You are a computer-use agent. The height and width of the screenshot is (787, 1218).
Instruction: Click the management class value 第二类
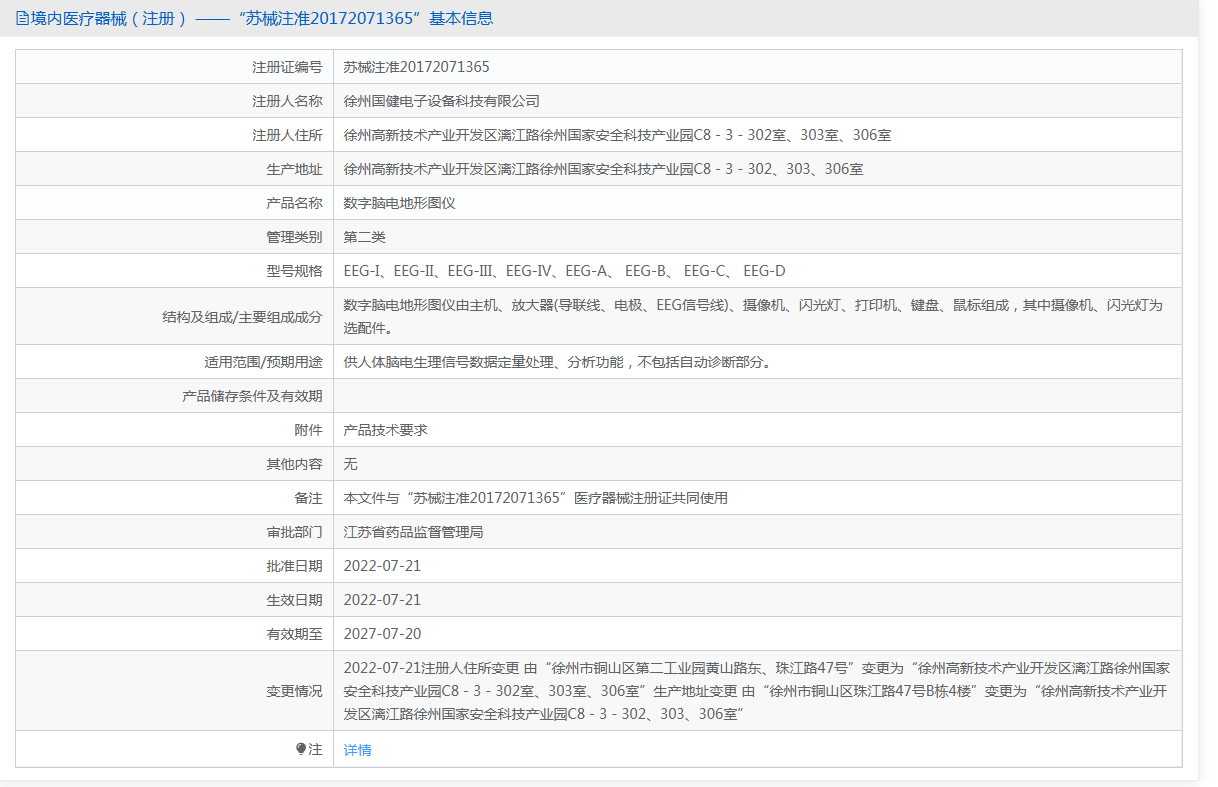pyautogui.click(x=364, y=237)
